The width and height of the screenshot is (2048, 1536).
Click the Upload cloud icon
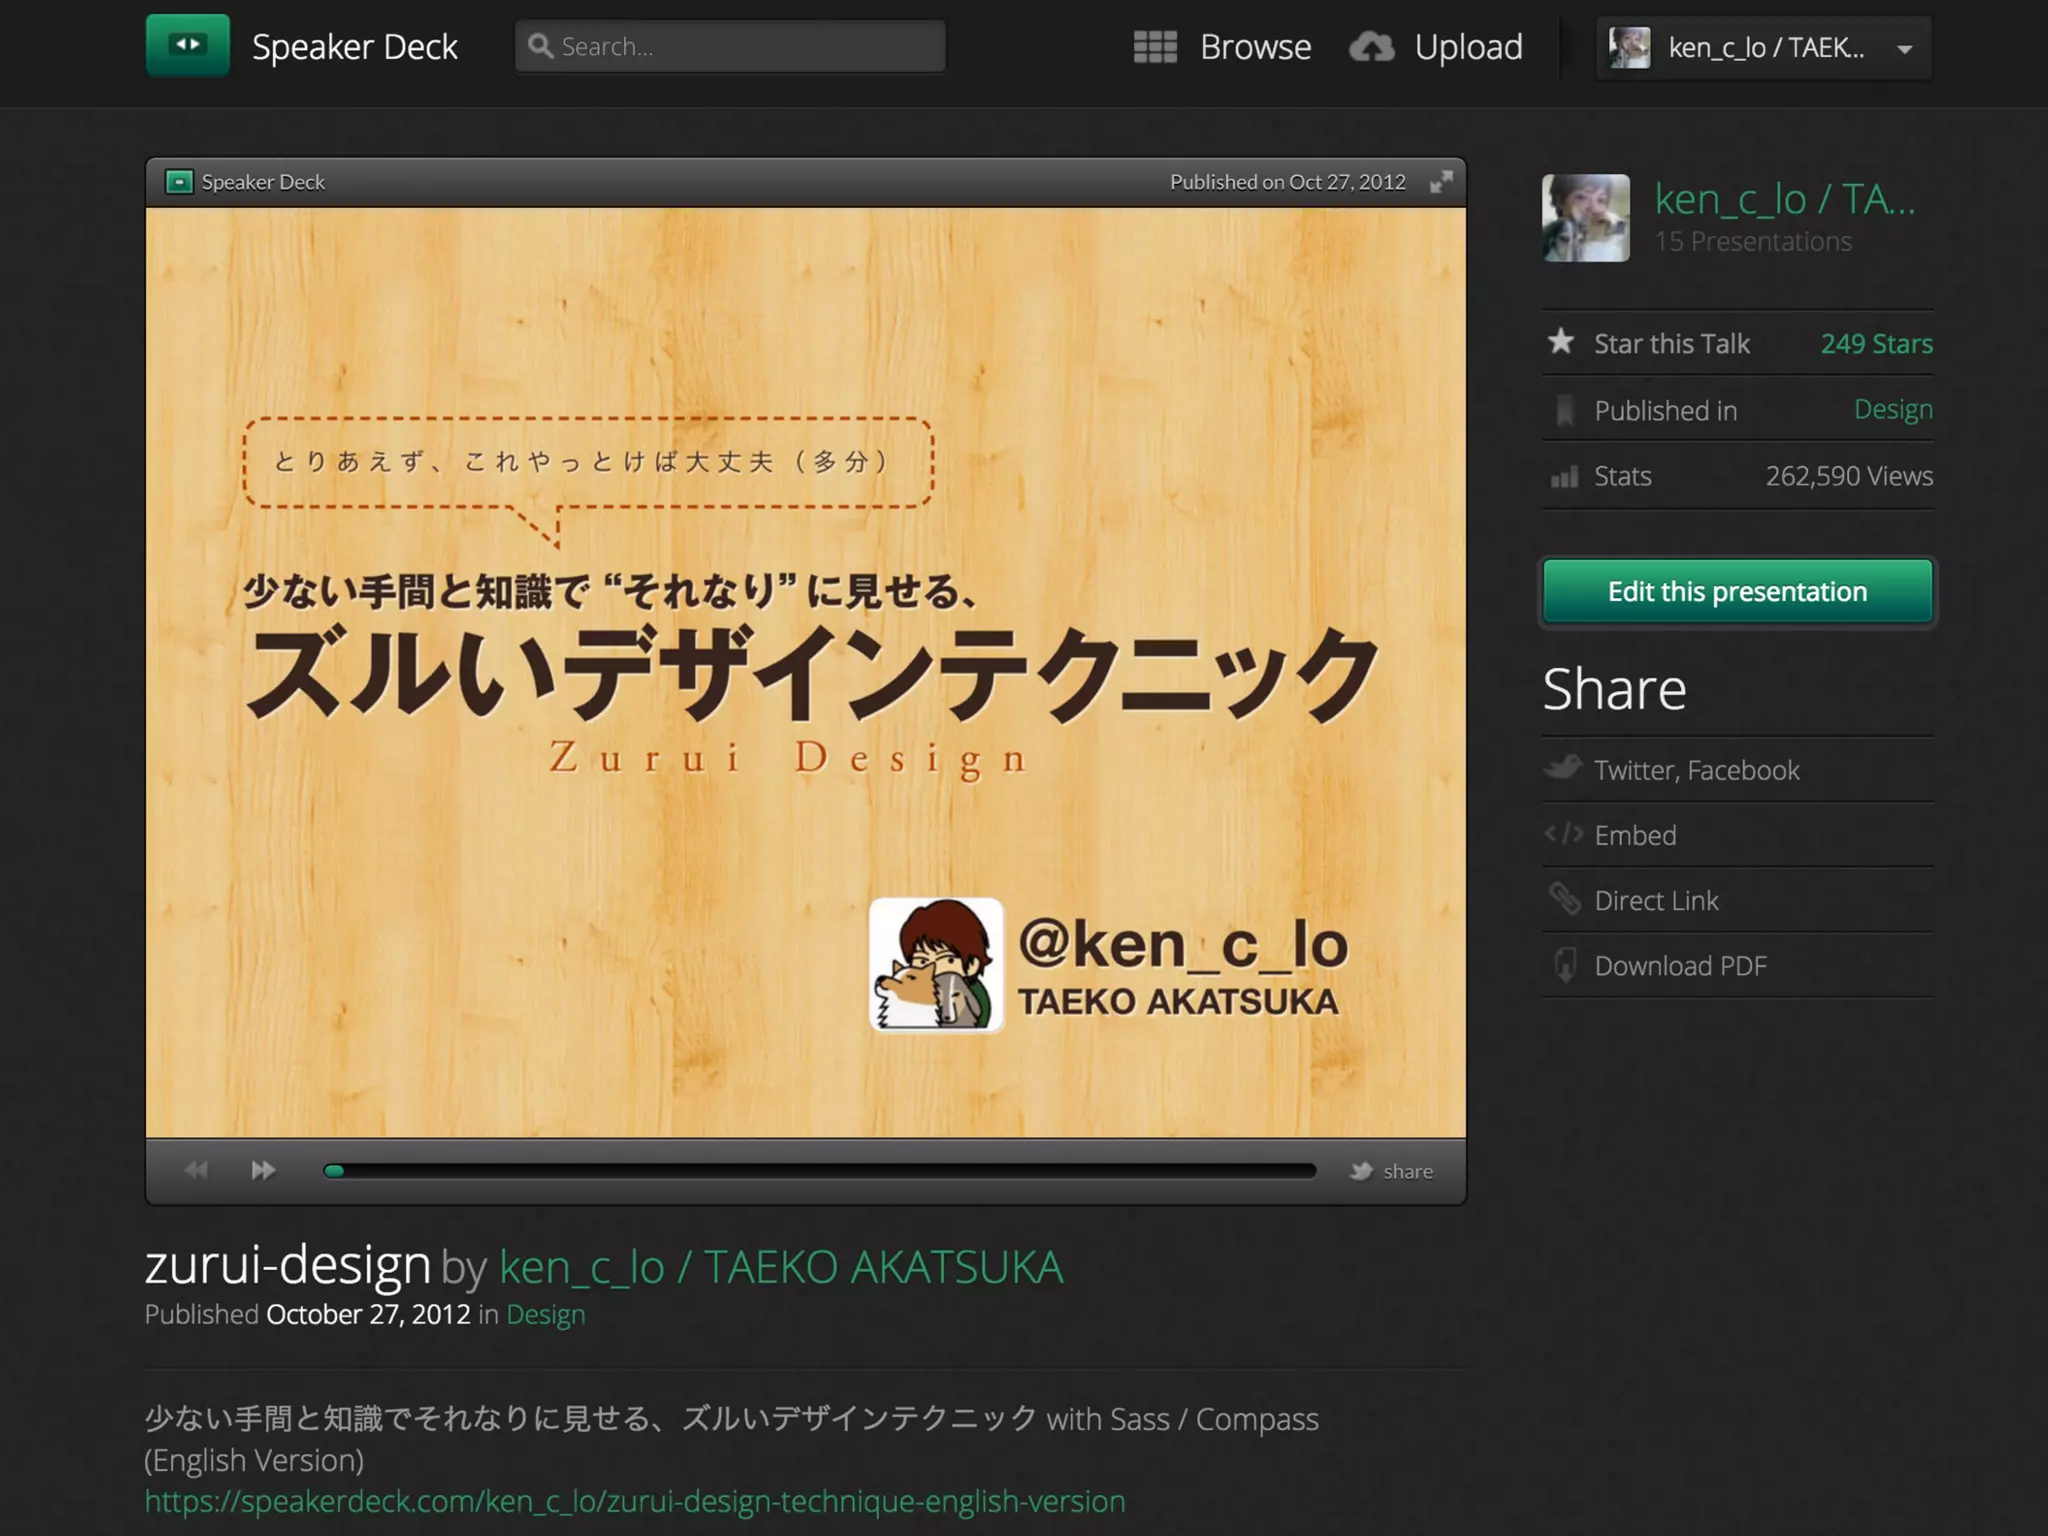[1371, 47]
